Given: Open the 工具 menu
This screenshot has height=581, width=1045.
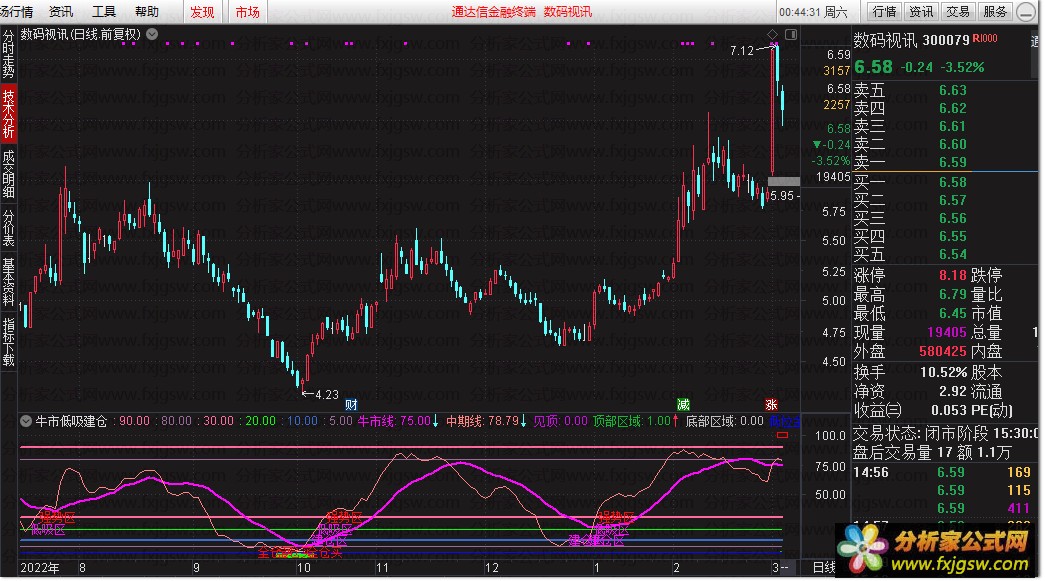Looking at the screenshot, I should click(x=104, y=11).
